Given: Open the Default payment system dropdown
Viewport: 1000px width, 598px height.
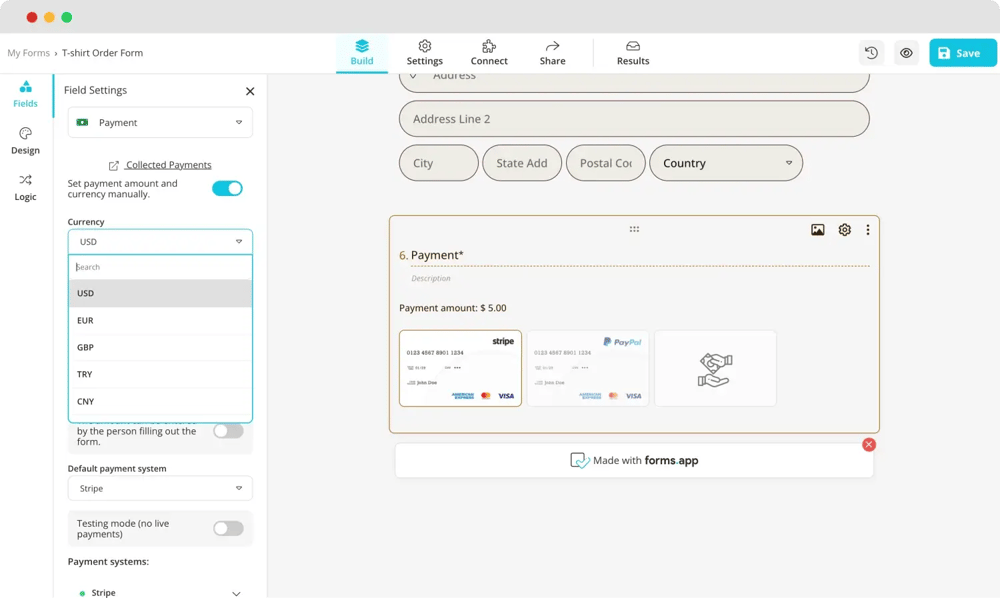Looking at the screenshot, I should tap(159, 488).
